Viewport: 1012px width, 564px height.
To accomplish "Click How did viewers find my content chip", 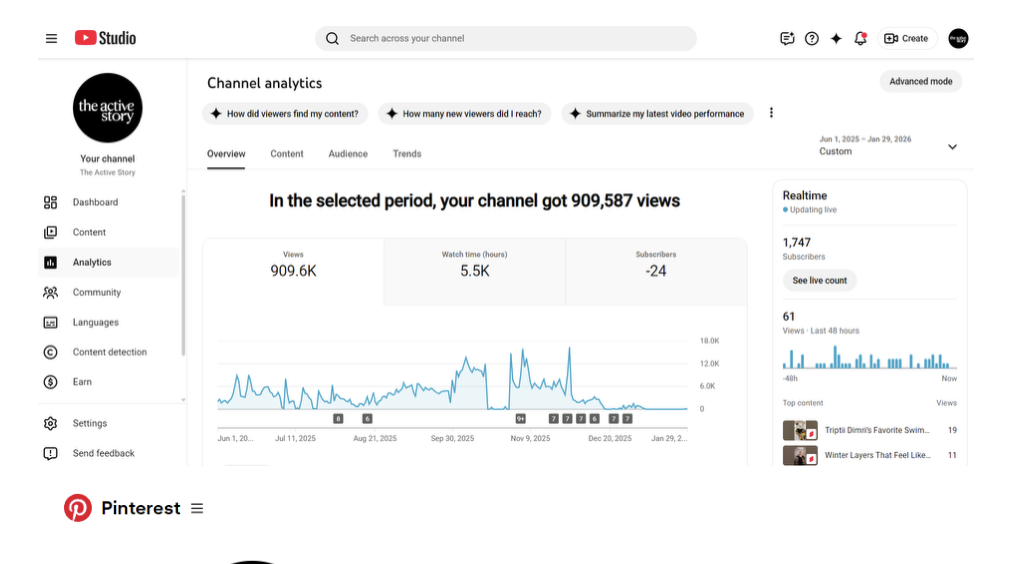I will (x=285, y=114).
